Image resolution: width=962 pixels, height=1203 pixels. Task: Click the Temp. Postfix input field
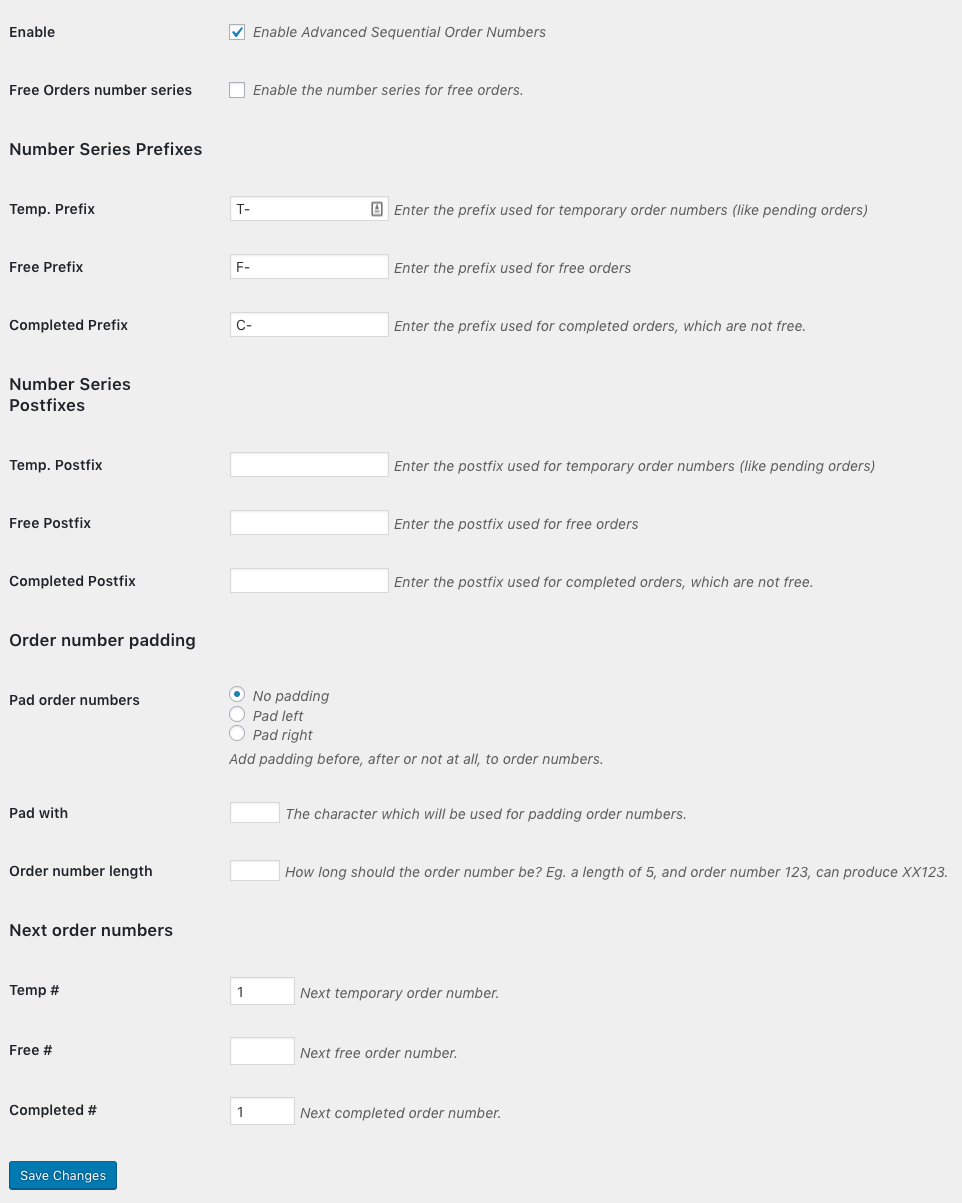(309, 465)
